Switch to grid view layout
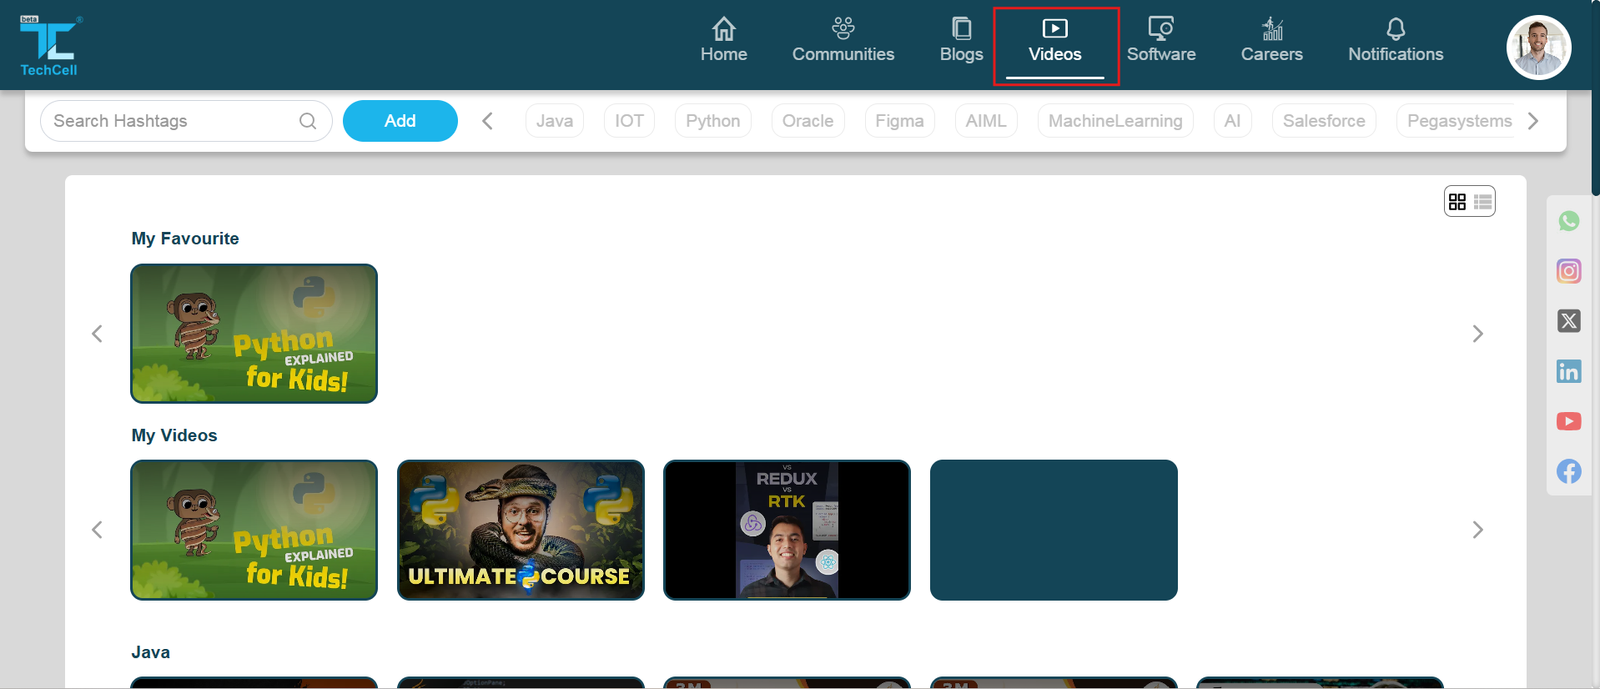 tap(1457, 202)
